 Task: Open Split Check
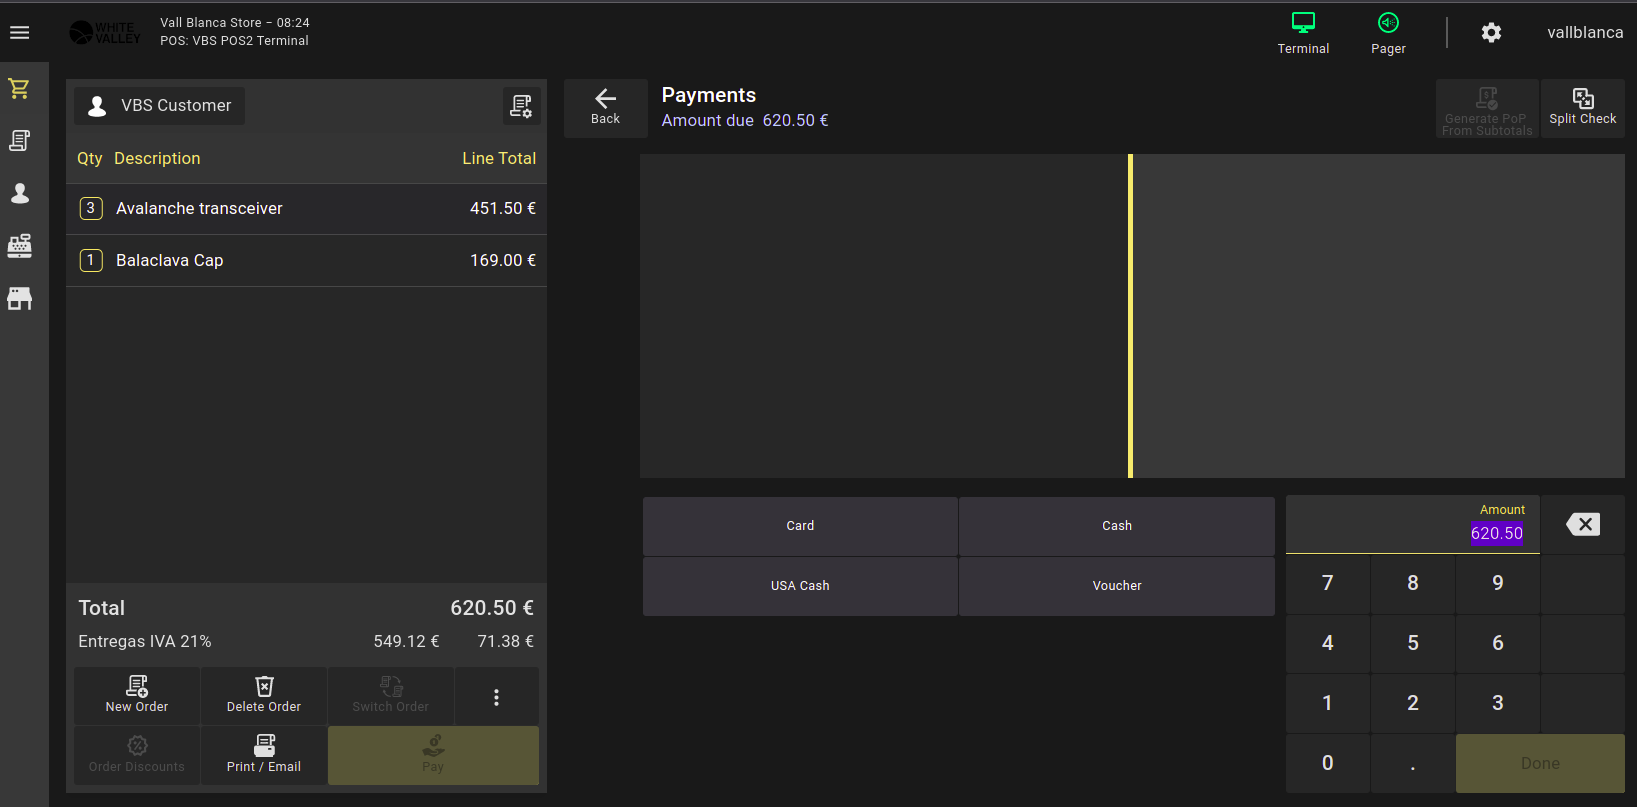coord(1582,107)
